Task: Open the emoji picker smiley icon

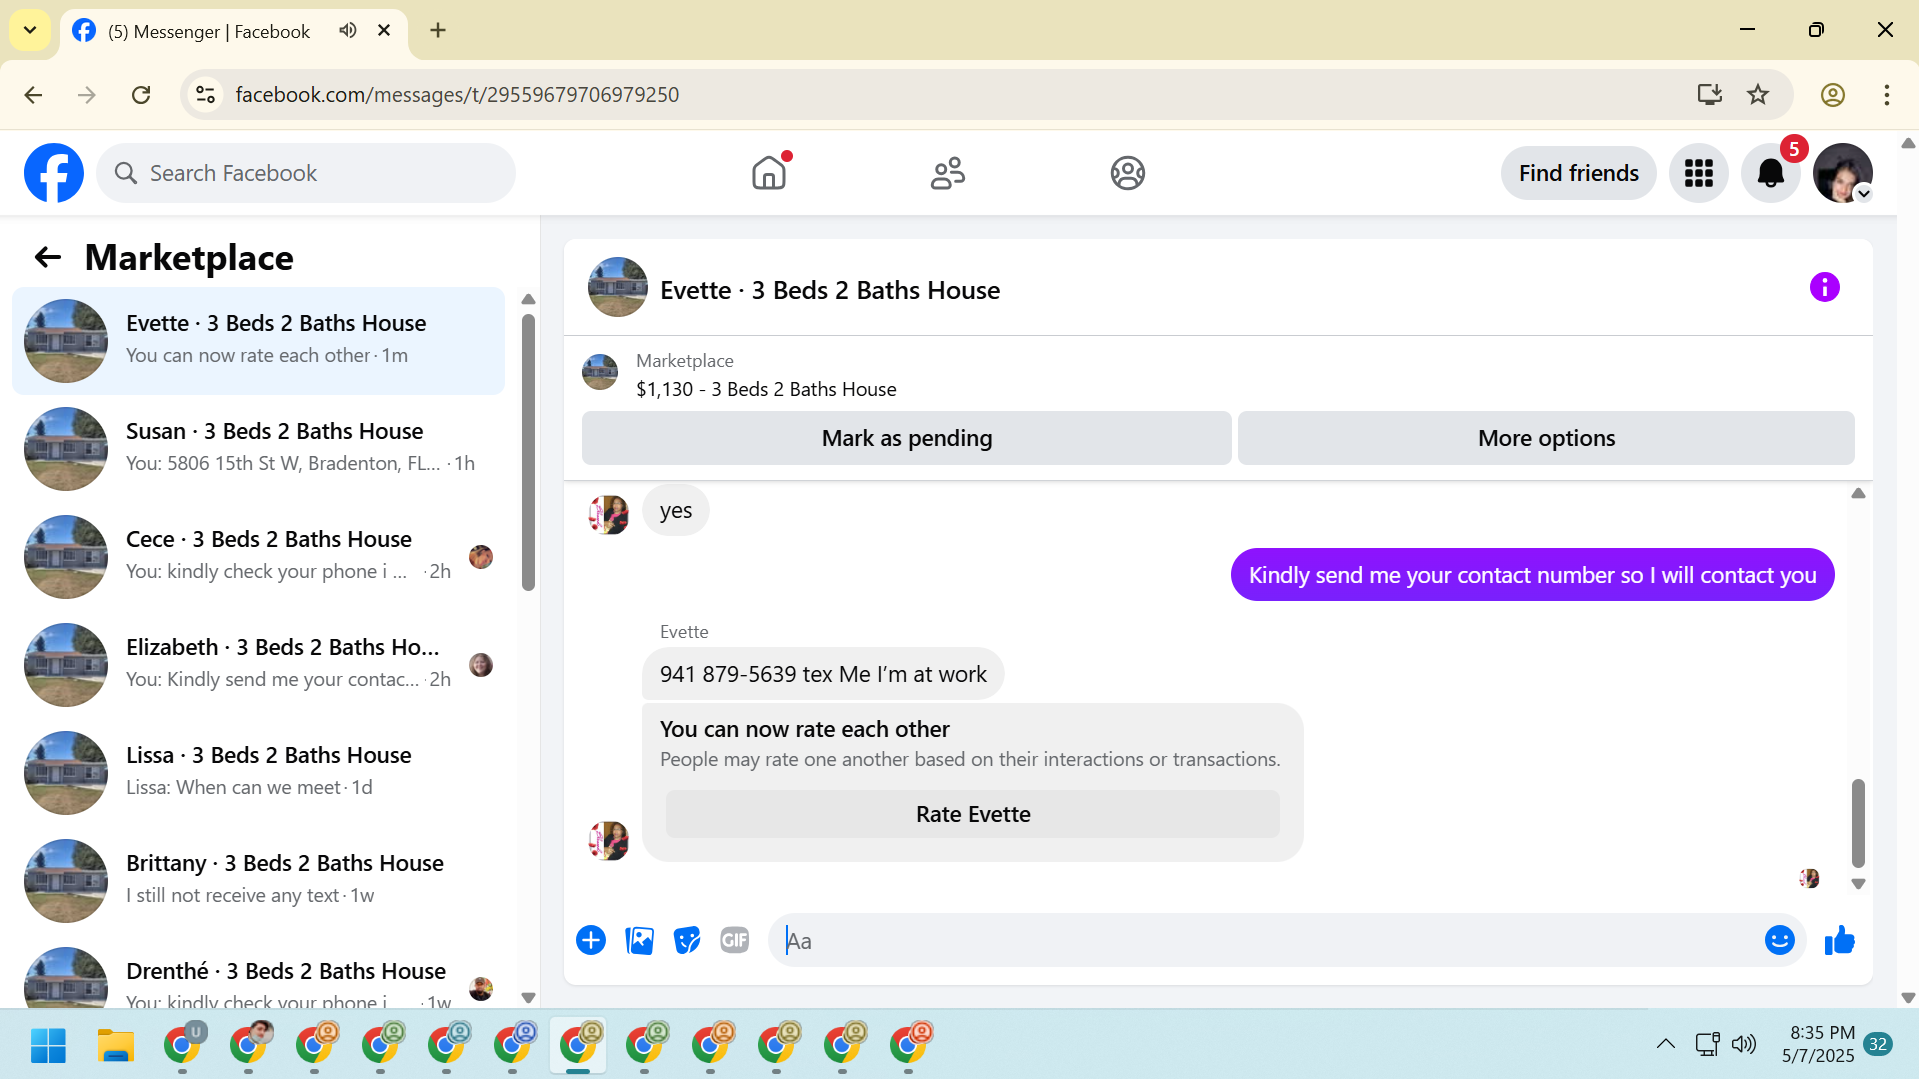Action: point(1779,940)
